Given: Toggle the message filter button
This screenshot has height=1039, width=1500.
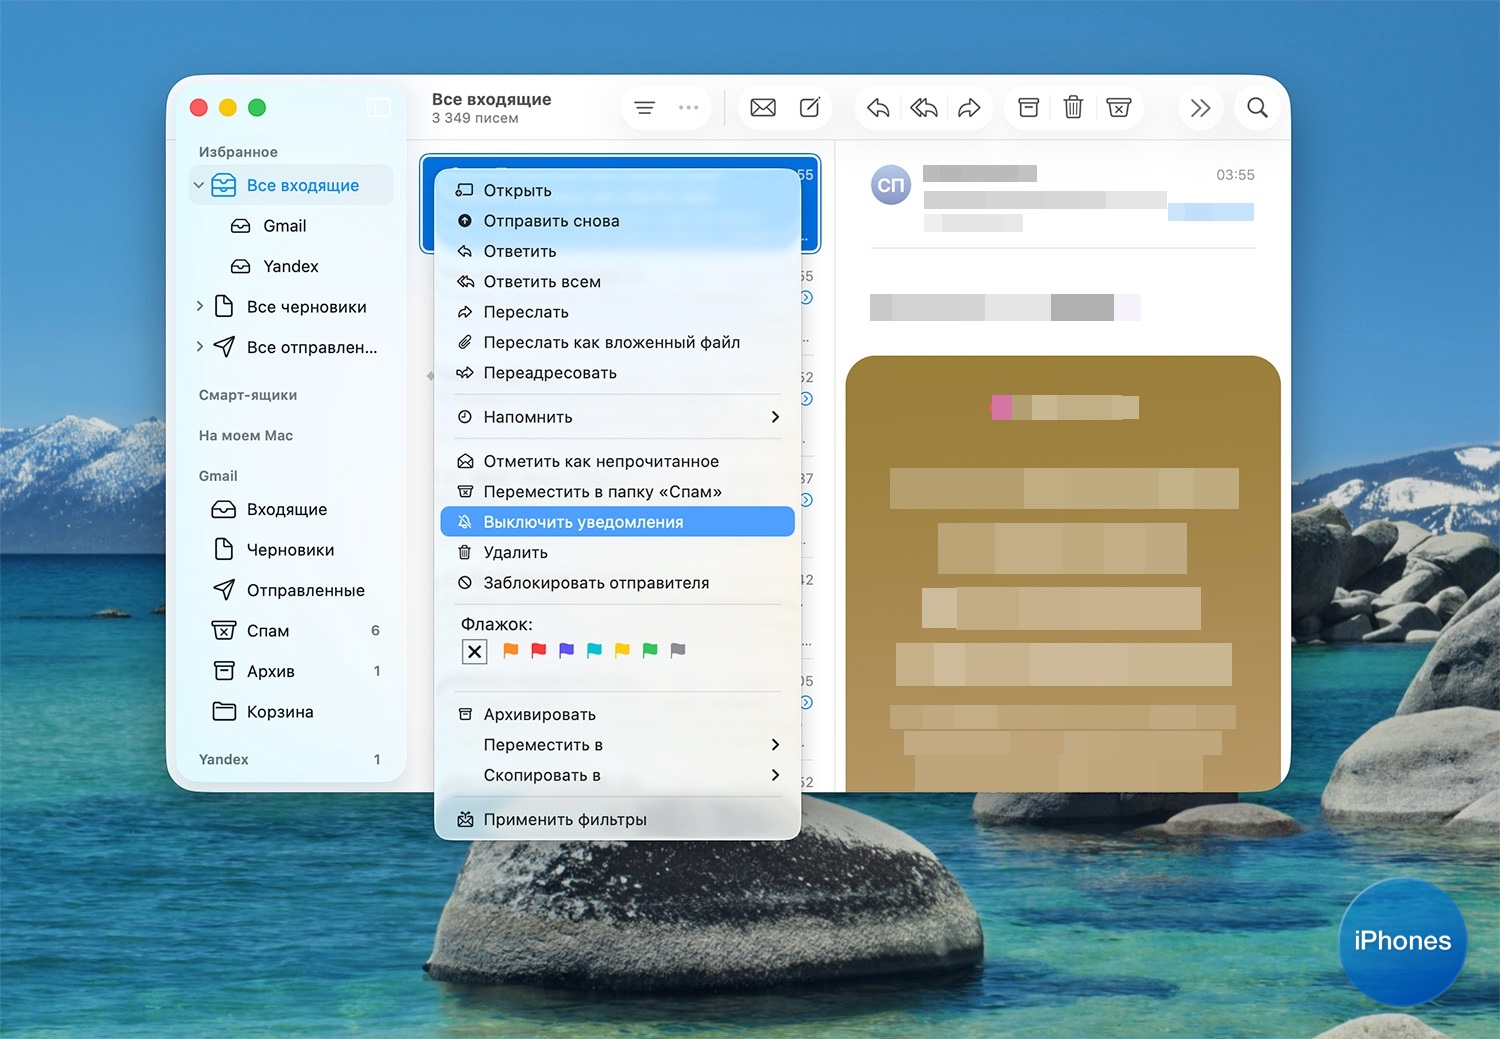Looking at the screenshot, I should [x=645, y=108].
